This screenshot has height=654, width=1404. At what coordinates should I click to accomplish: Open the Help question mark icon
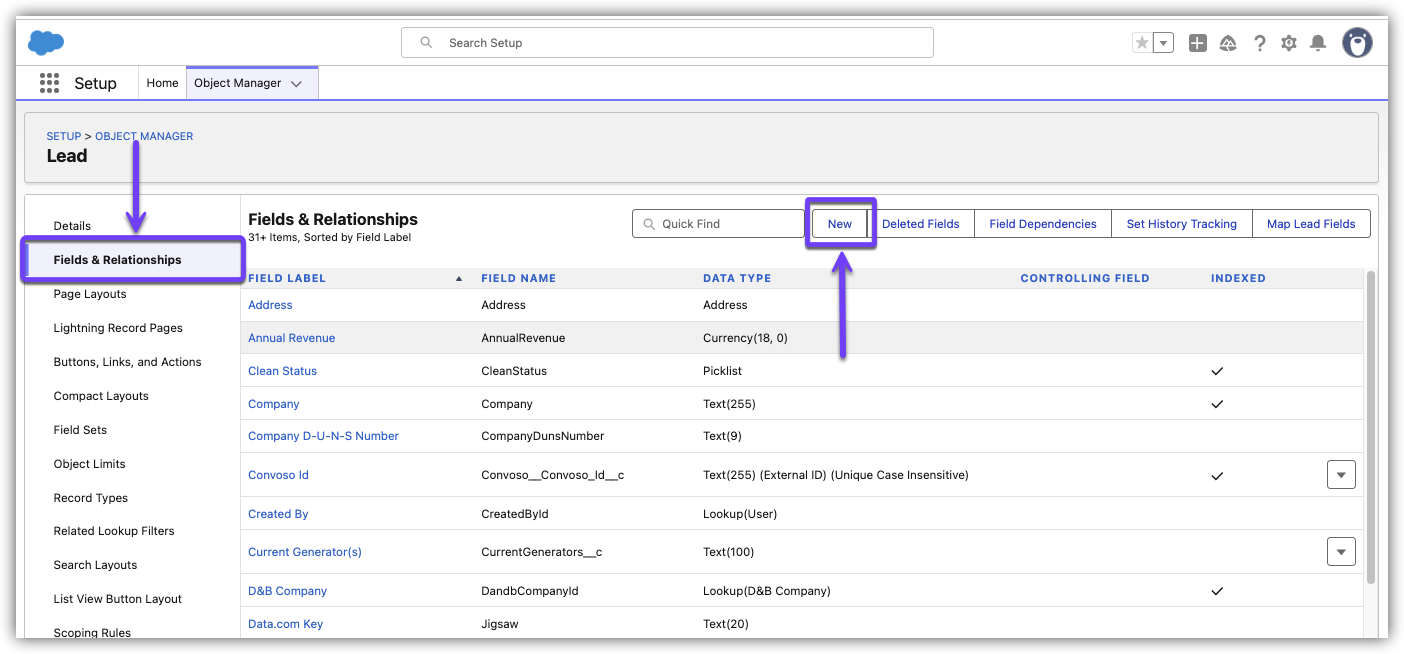1259,43
